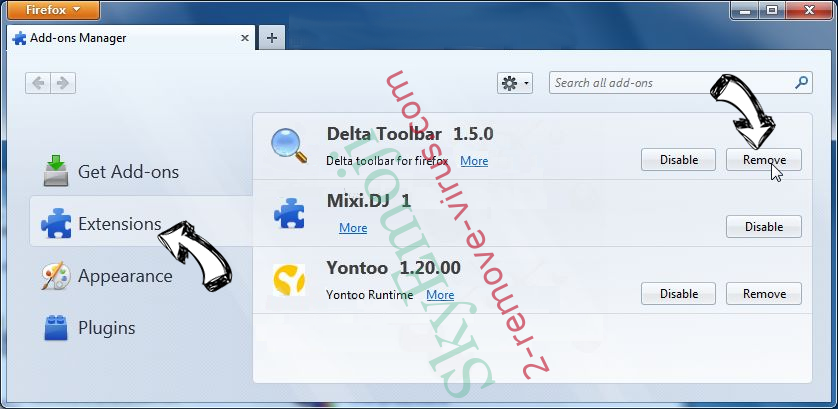
Task: Disable the Yontoo extension
Action: click(679, 294)
